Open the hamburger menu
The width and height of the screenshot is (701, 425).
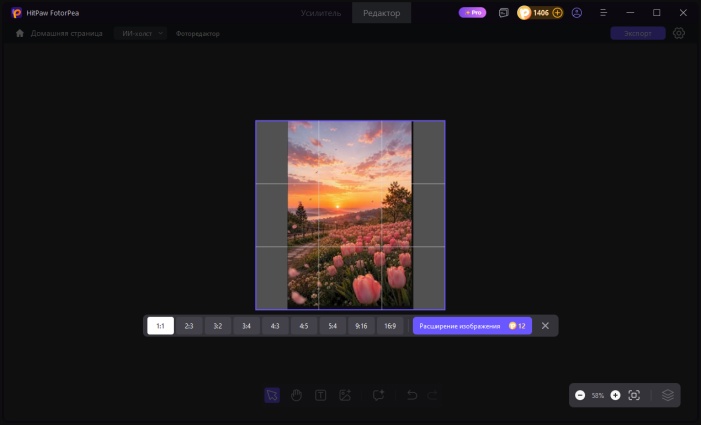603,13
